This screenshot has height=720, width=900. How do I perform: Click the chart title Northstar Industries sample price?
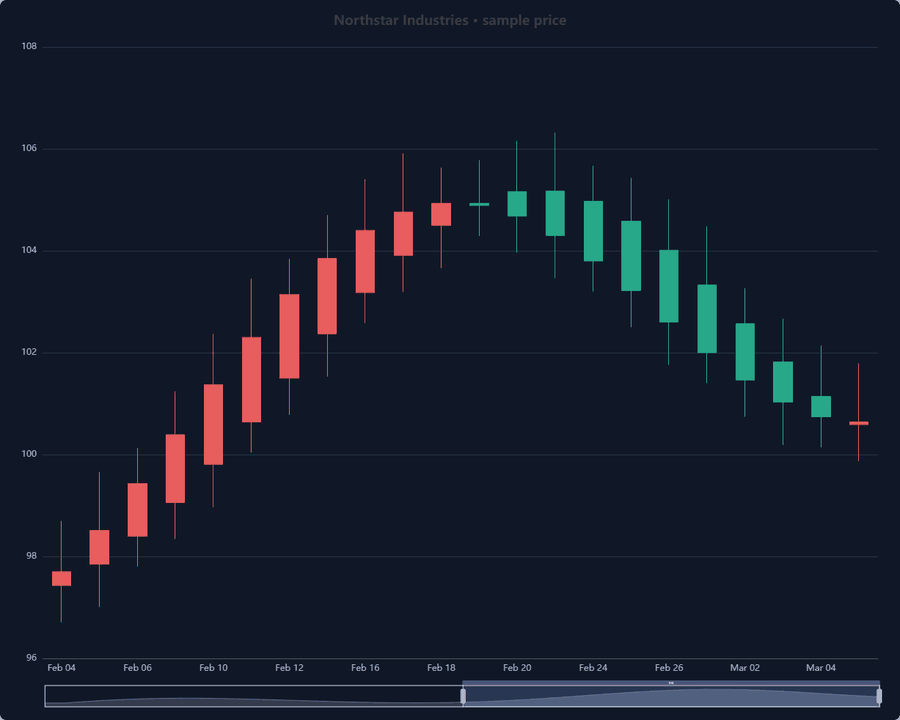[x=450, y=21]
